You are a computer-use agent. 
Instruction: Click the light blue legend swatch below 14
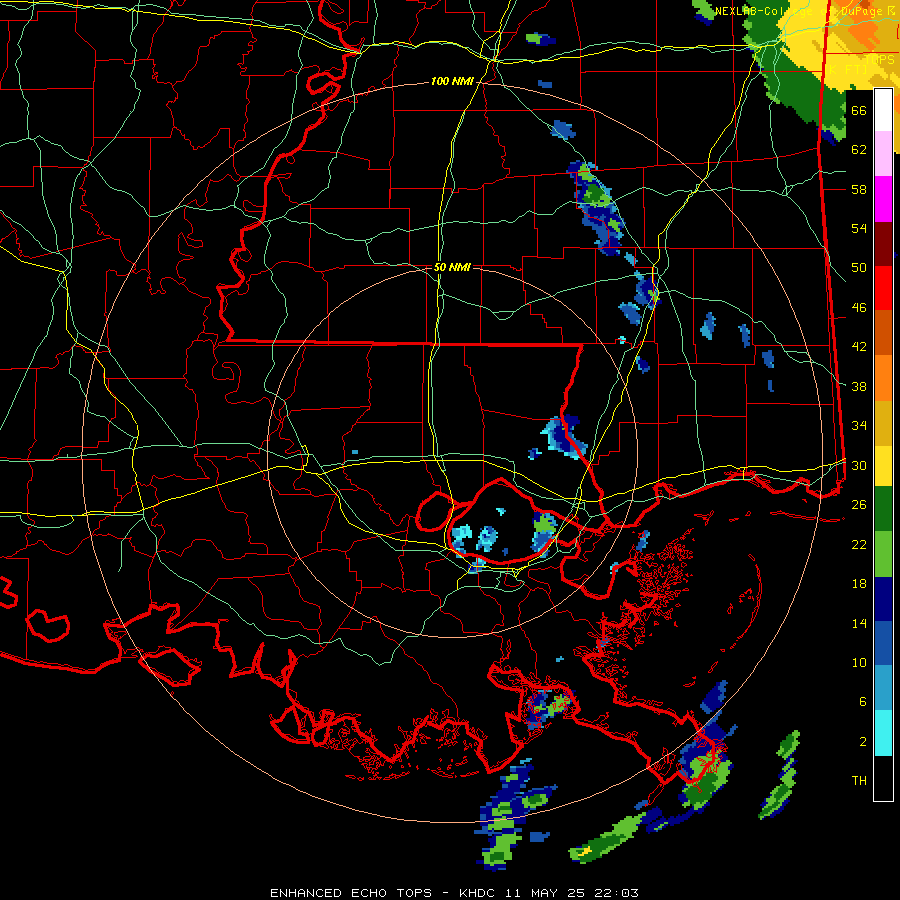click(883, 688)
